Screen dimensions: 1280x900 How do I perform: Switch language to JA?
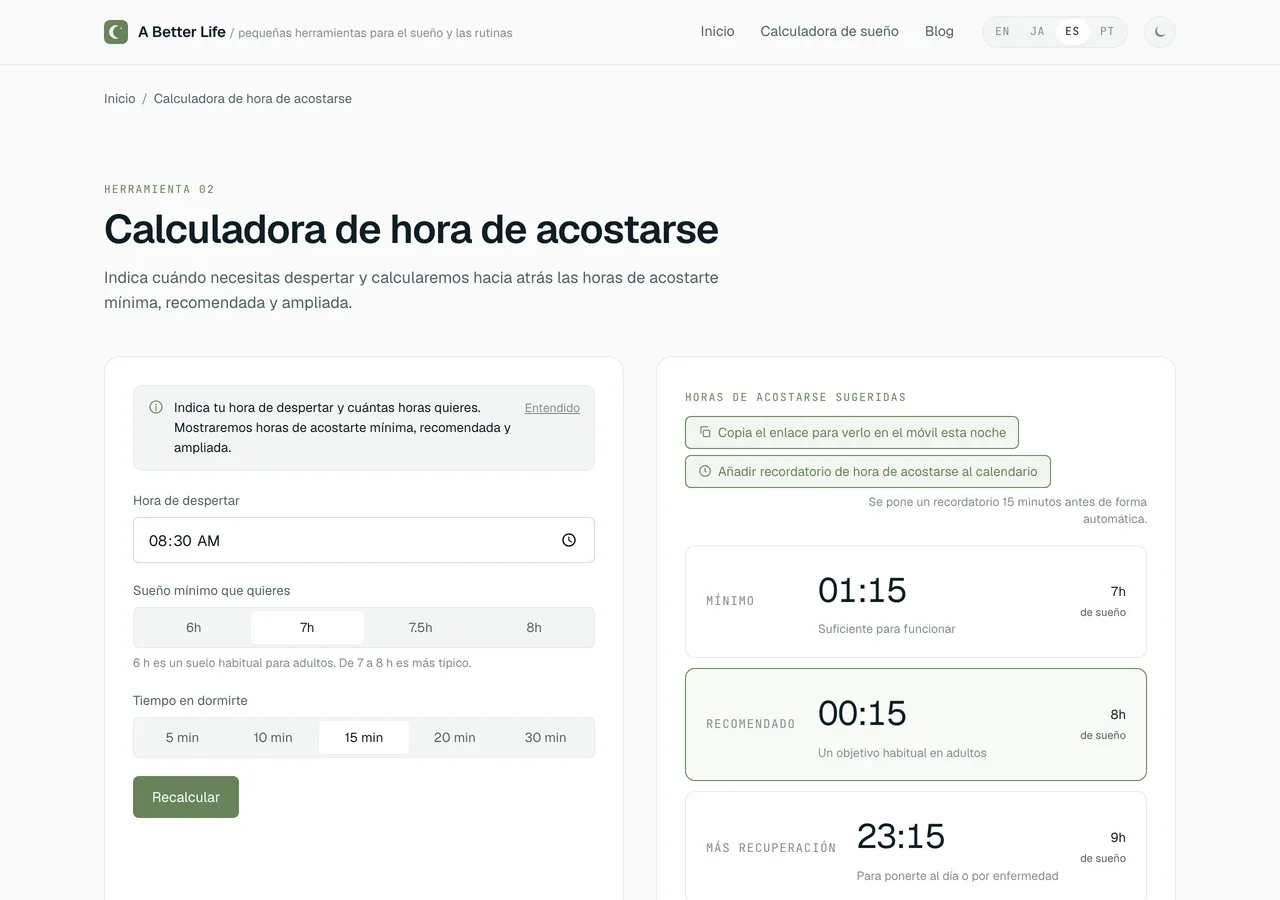click(1037, 32)
